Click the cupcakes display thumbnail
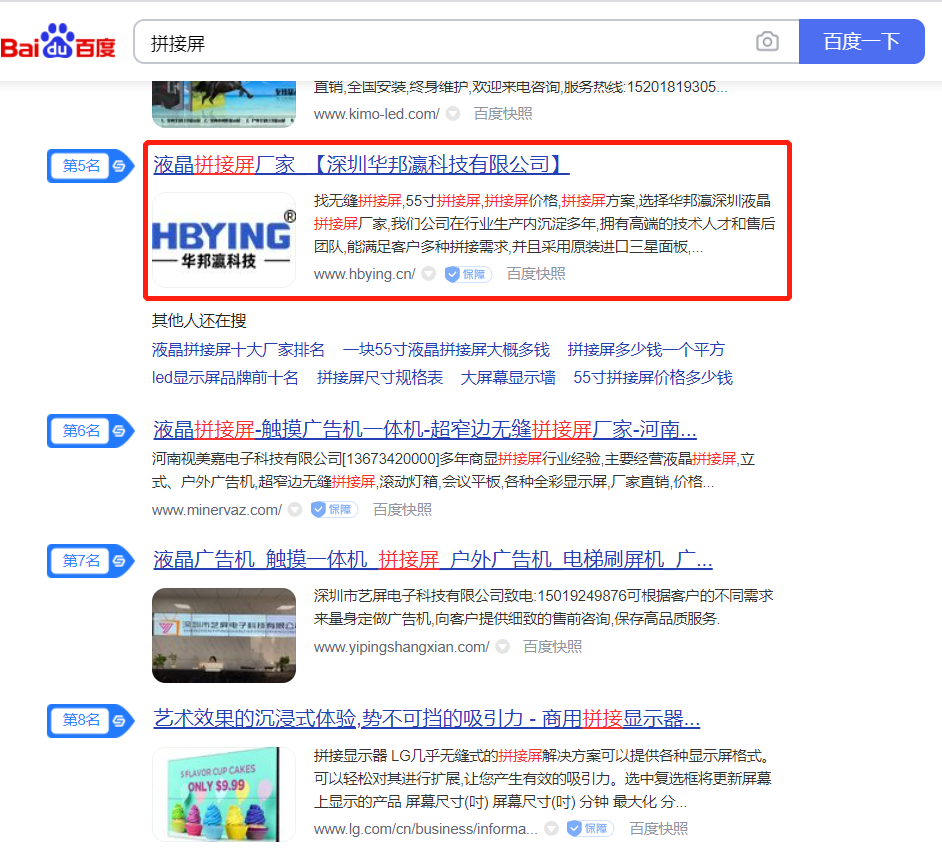Image resolution: width=942 pixels, height=856 pixels. (223, 794)
